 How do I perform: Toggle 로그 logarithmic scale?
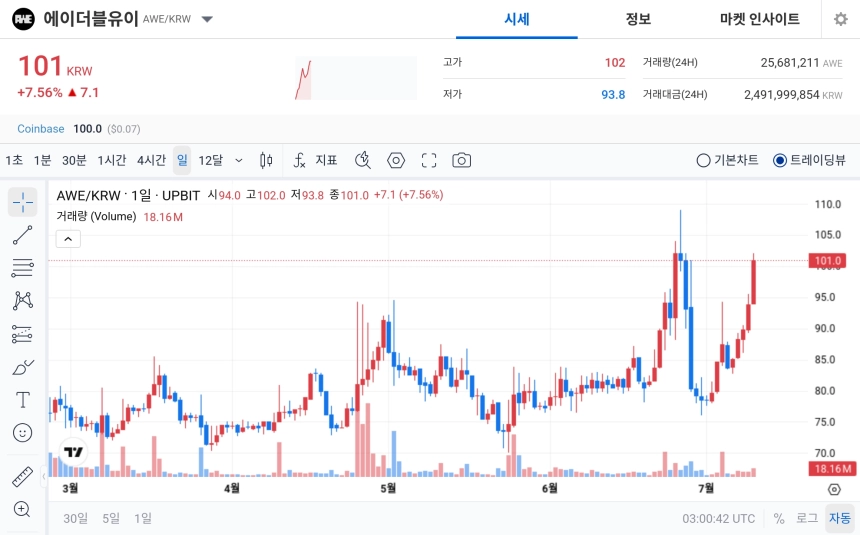807,518
